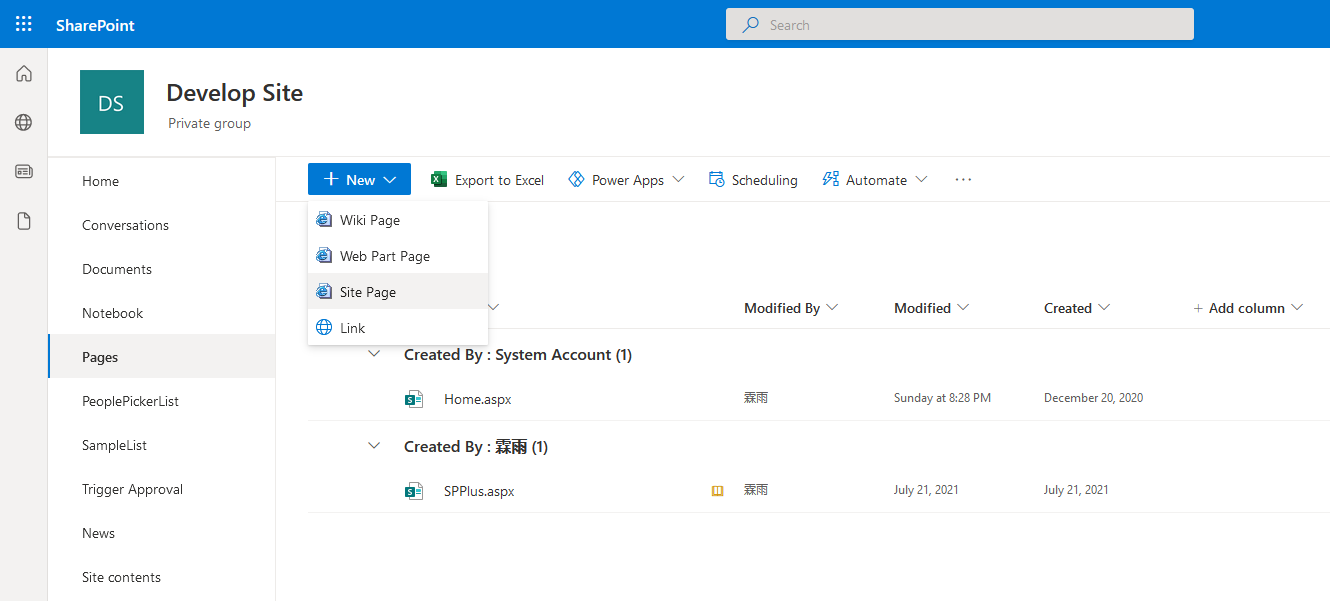The image size is (1330, 601).
Task: Click the Excel icon on Export to Excel
Action: [438, 179]
